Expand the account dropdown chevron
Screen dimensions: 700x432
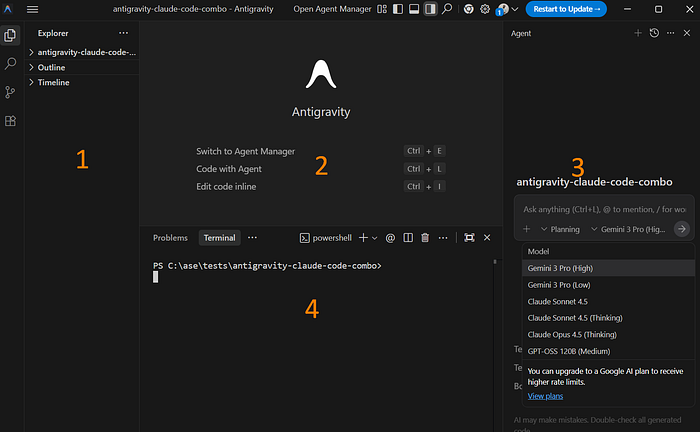(x=515, y=9)
